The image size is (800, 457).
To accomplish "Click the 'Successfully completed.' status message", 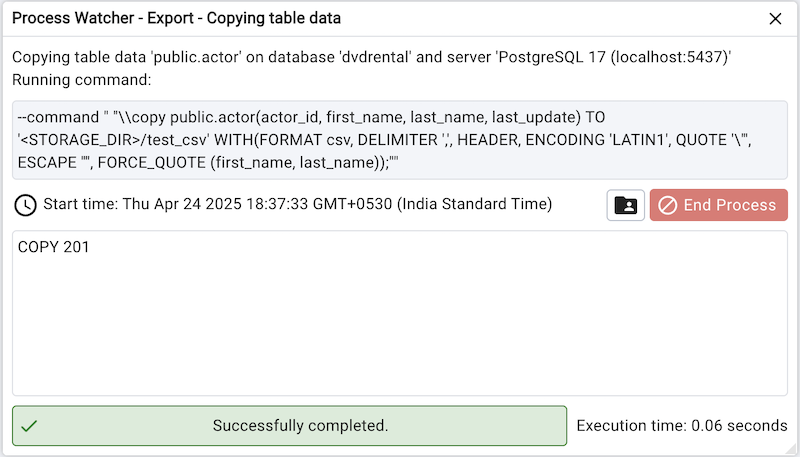I will [300, 426].
